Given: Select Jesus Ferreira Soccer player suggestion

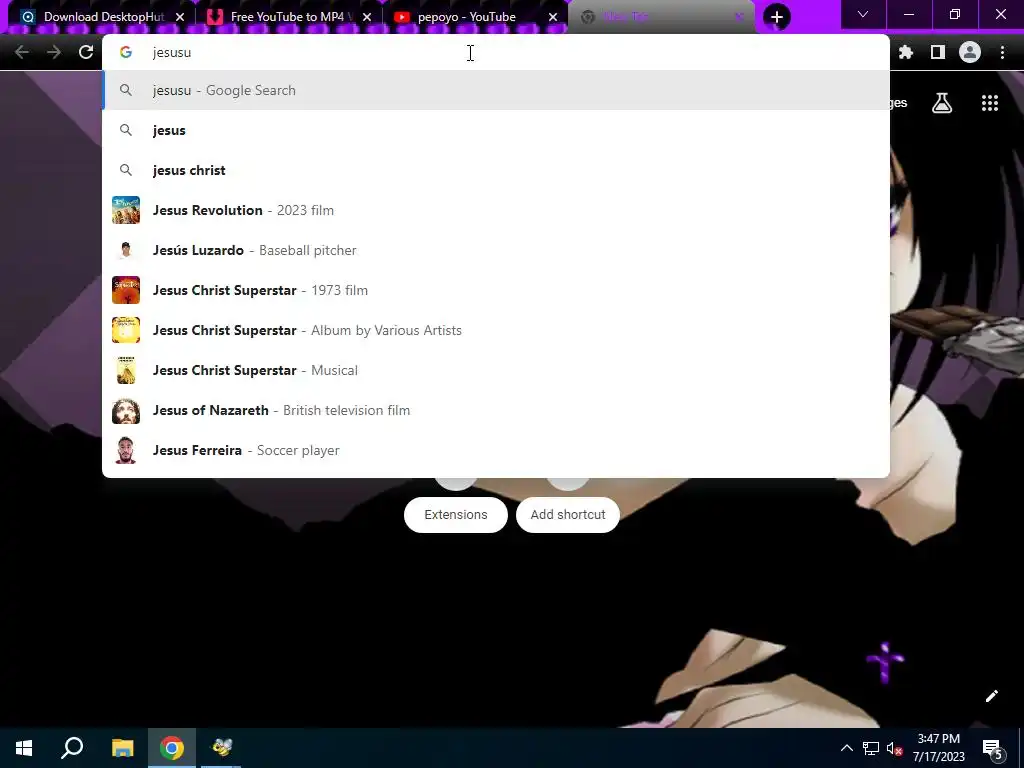Looking at the screenshot, I should [x=496, y=450].
